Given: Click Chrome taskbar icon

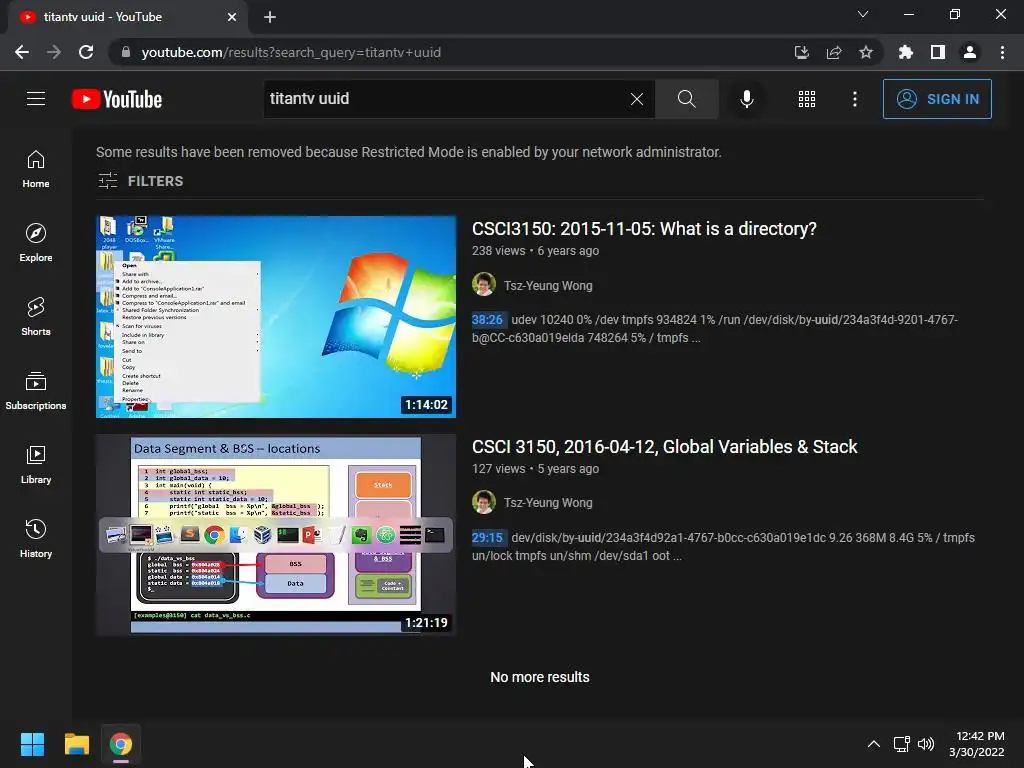Looking at the screenshot, I should coord(121,744).
